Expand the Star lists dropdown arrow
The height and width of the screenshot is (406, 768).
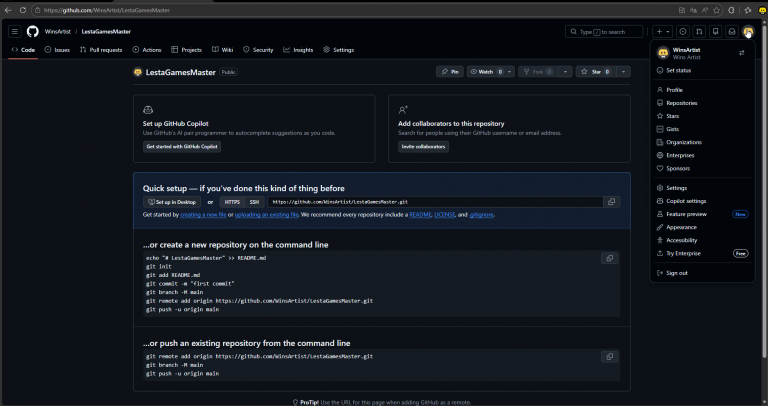click(623, 72)
